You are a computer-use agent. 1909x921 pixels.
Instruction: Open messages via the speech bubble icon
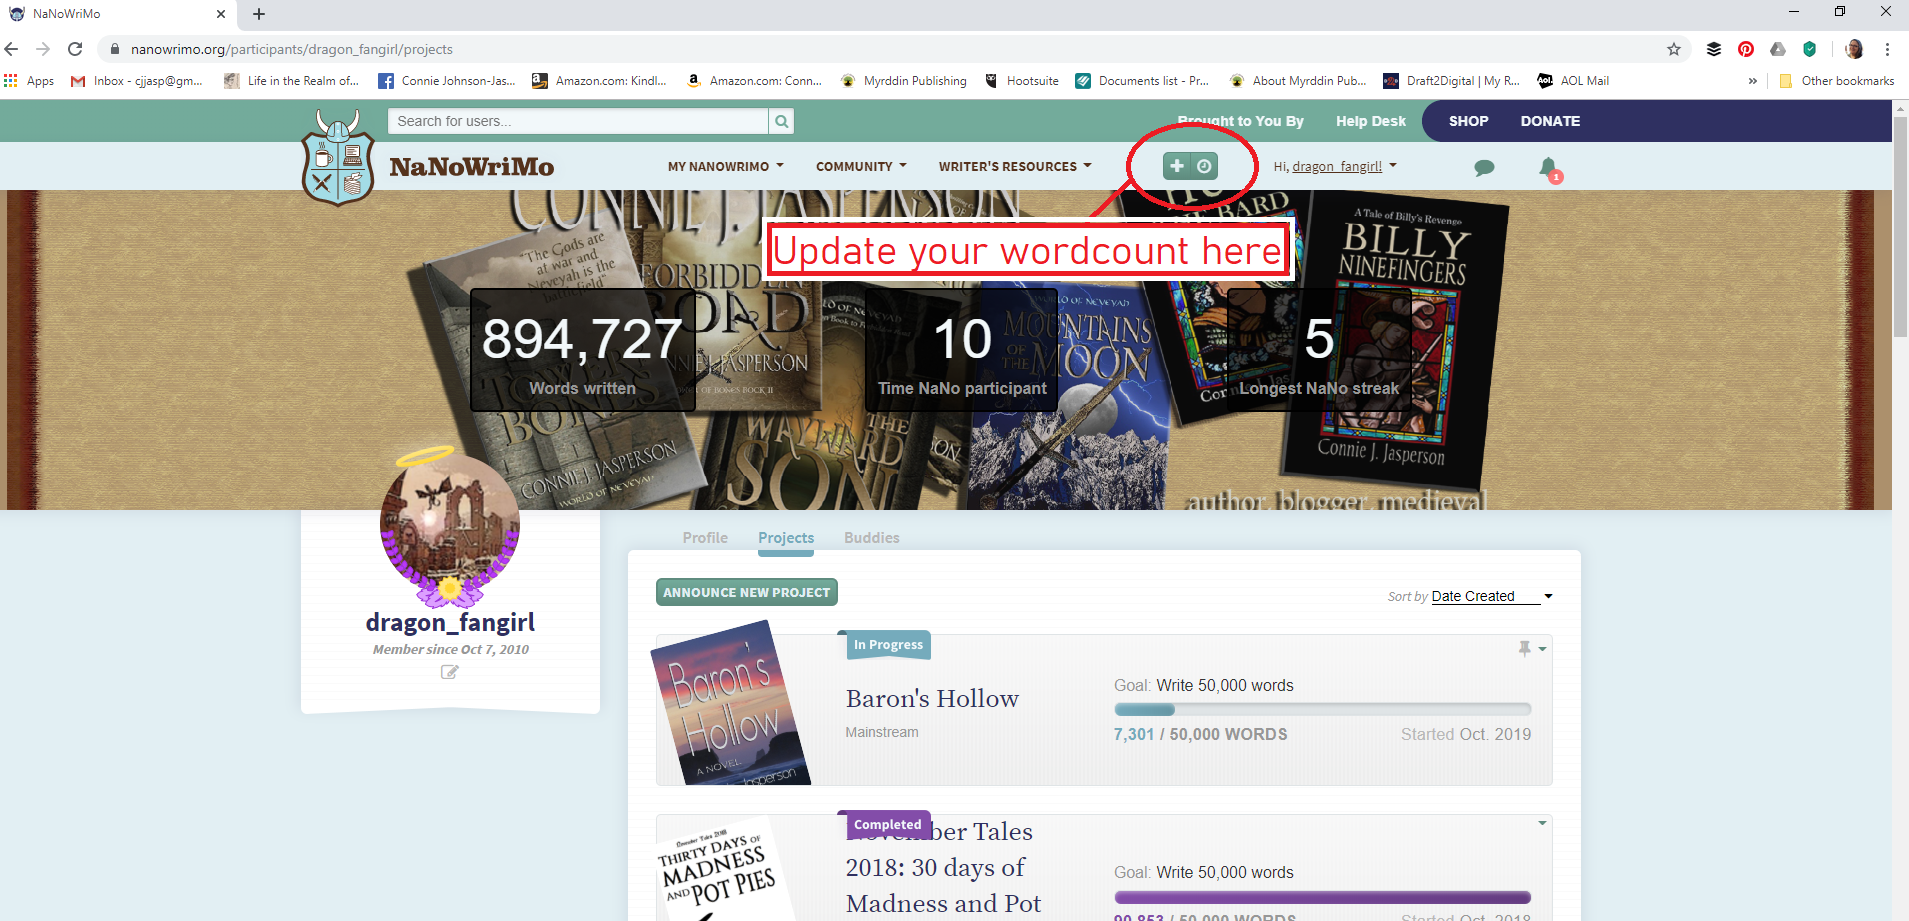[x=1484, y=168]
